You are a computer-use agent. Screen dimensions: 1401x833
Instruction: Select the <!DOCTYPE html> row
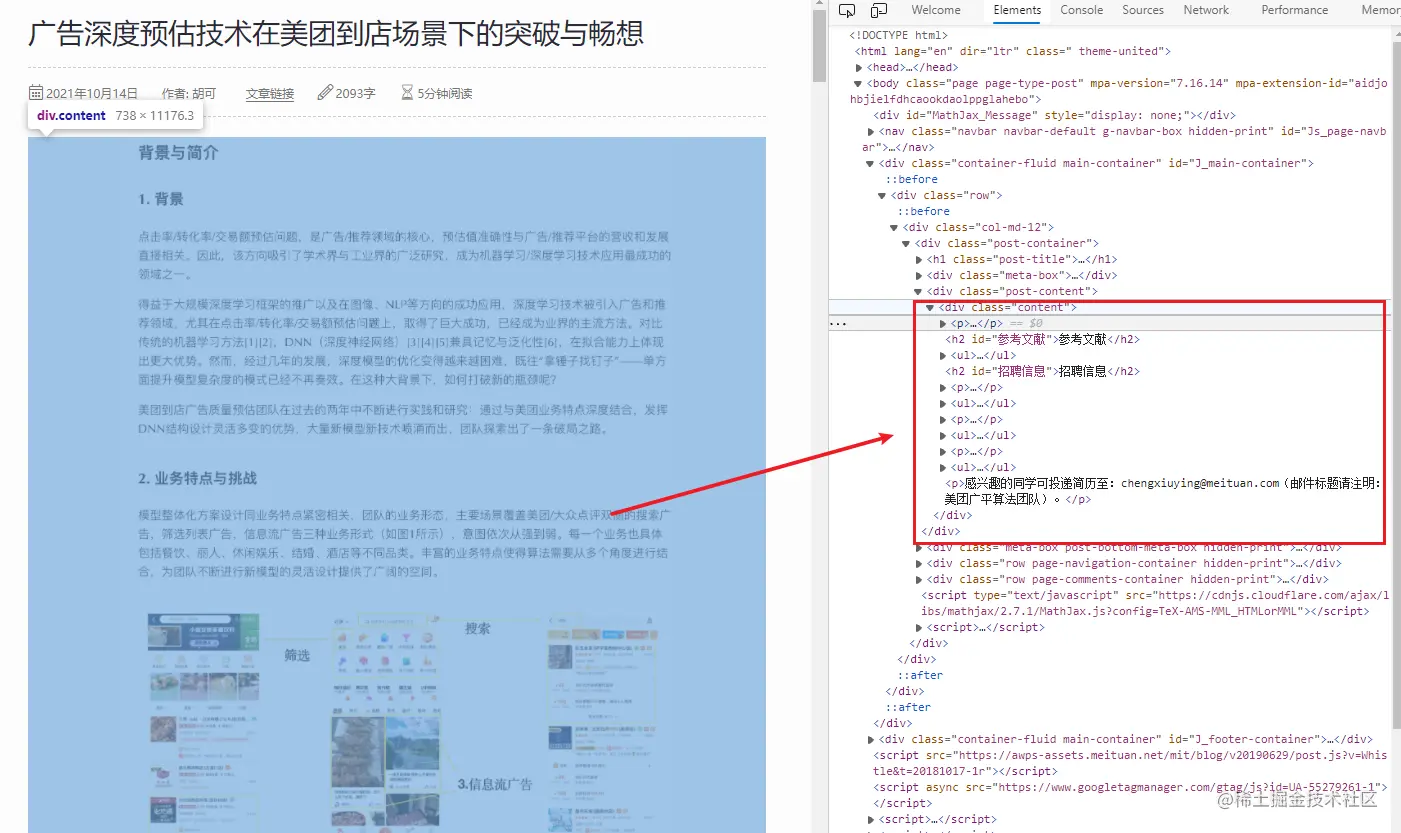point(898,35)
